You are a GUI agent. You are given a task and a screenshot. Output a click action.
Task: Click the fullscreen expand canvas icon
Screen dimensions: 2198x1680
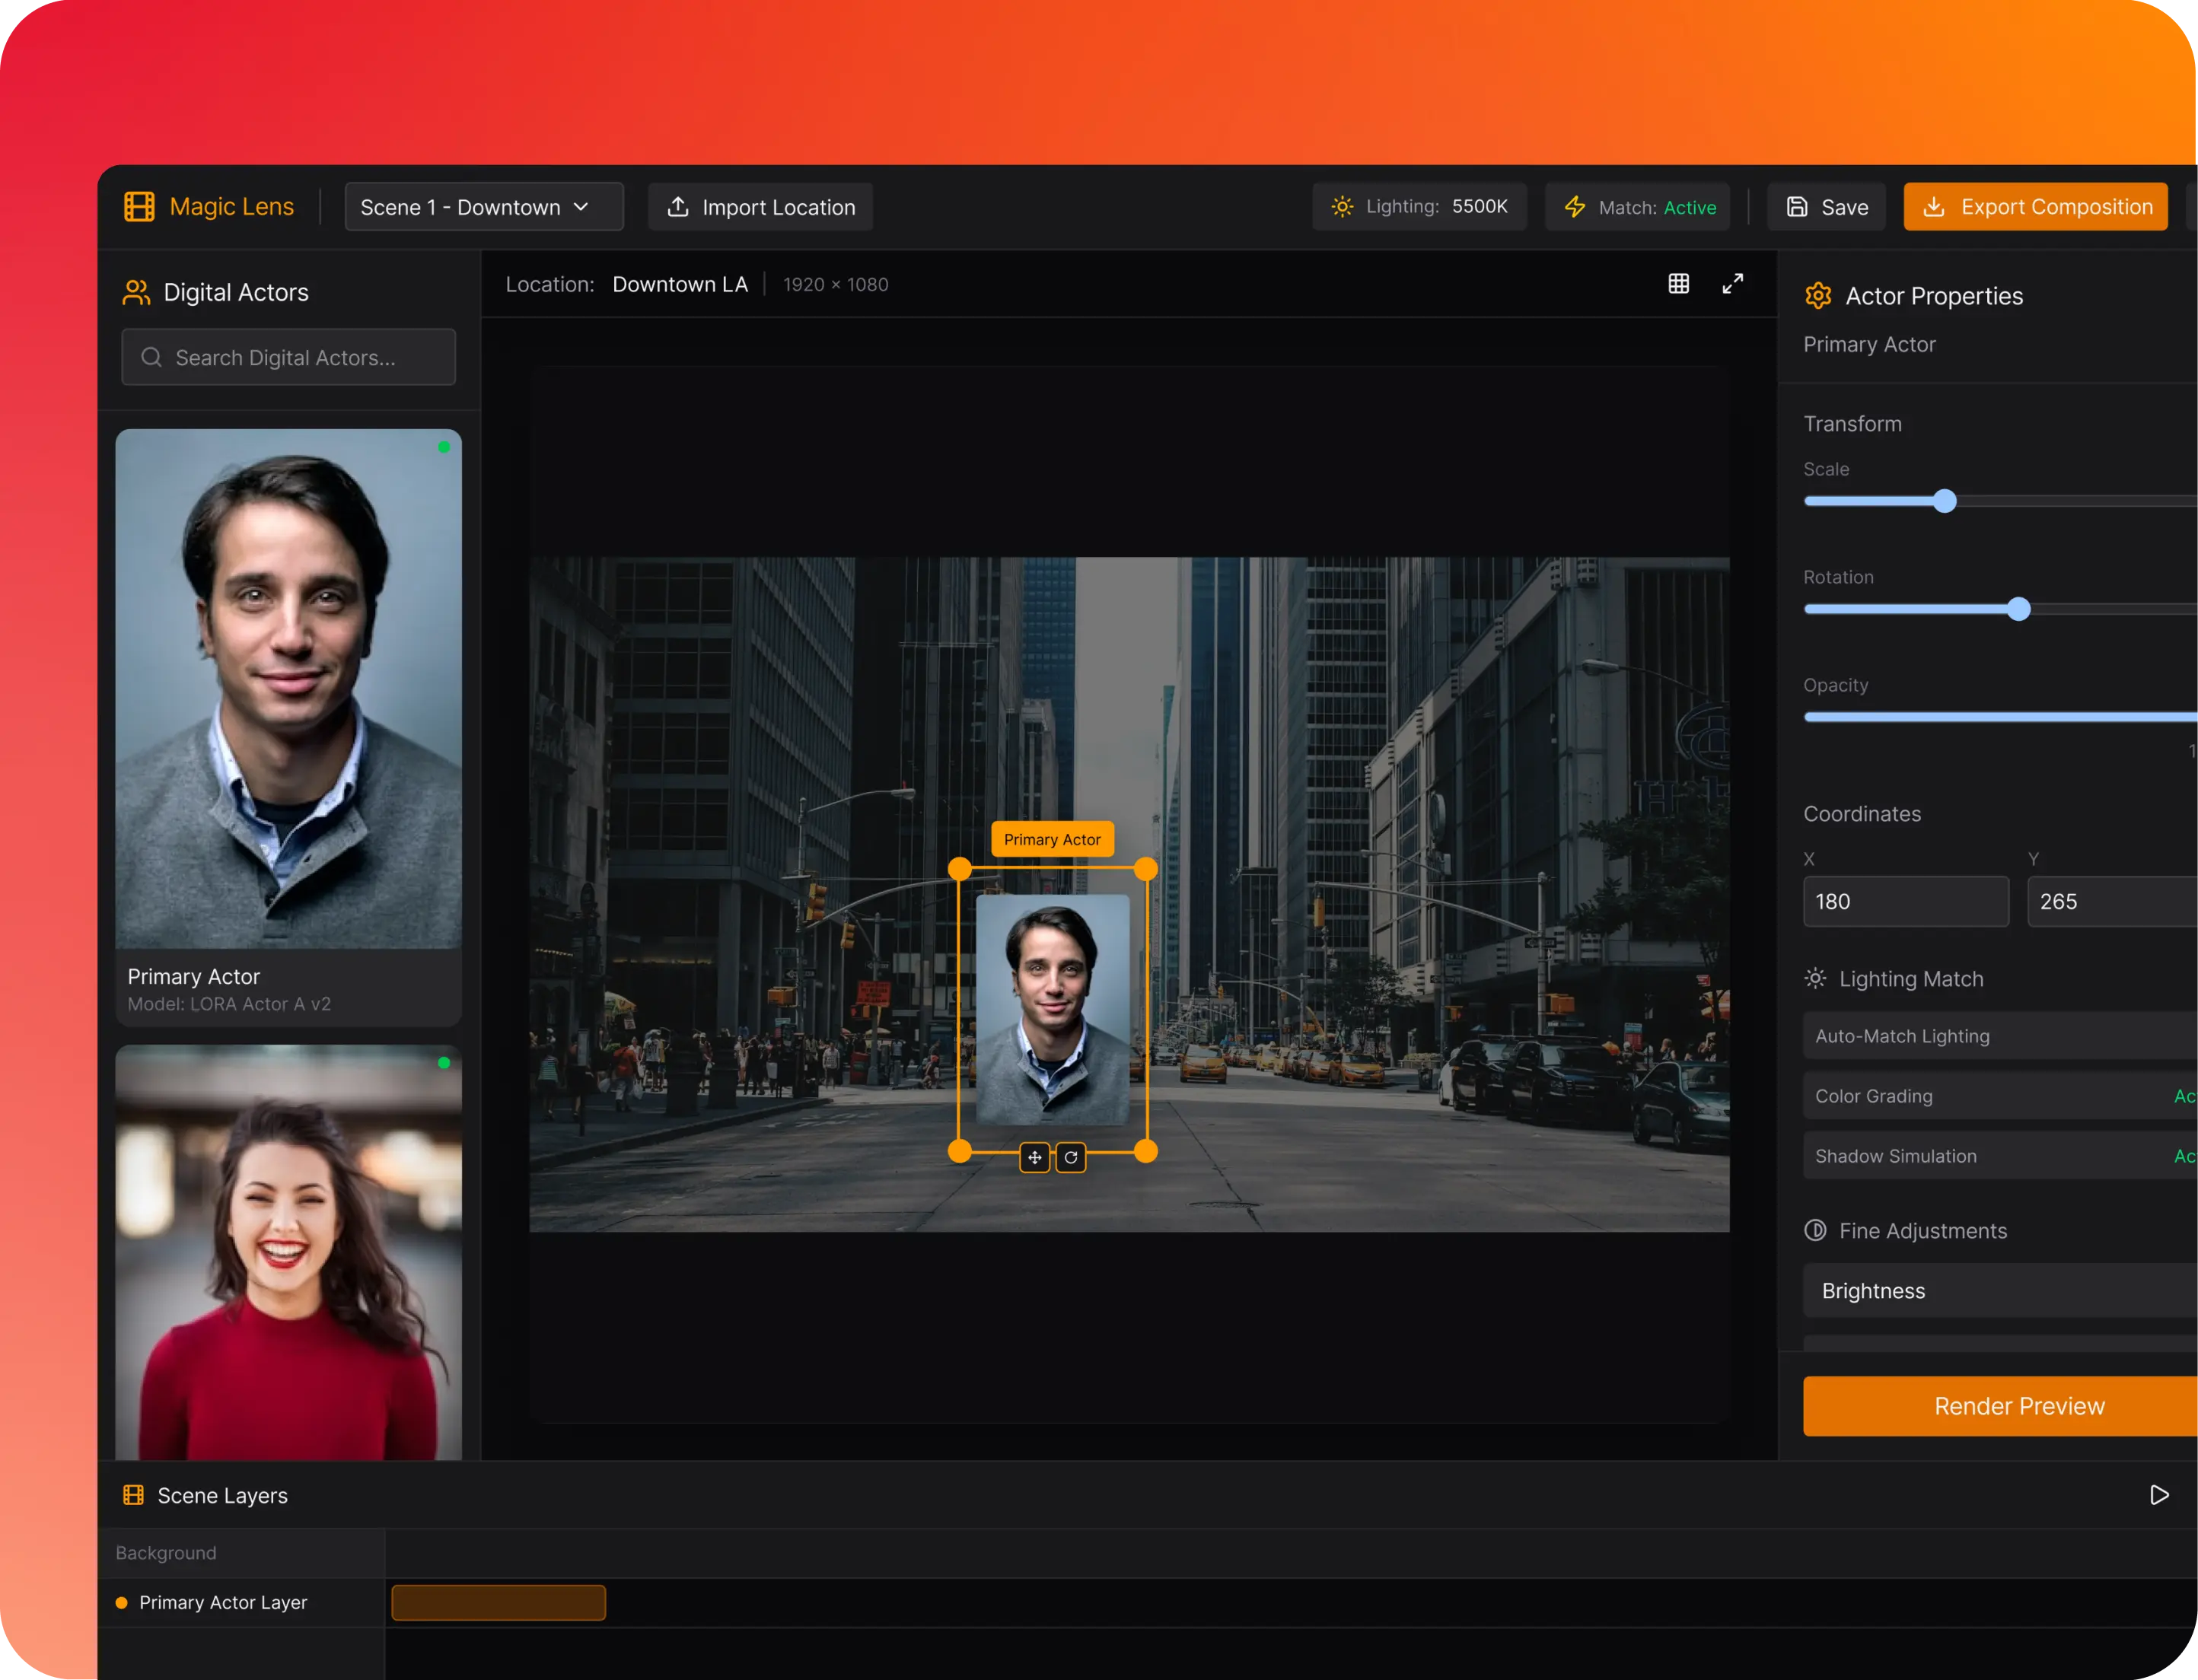click(x=1733, y=284)
